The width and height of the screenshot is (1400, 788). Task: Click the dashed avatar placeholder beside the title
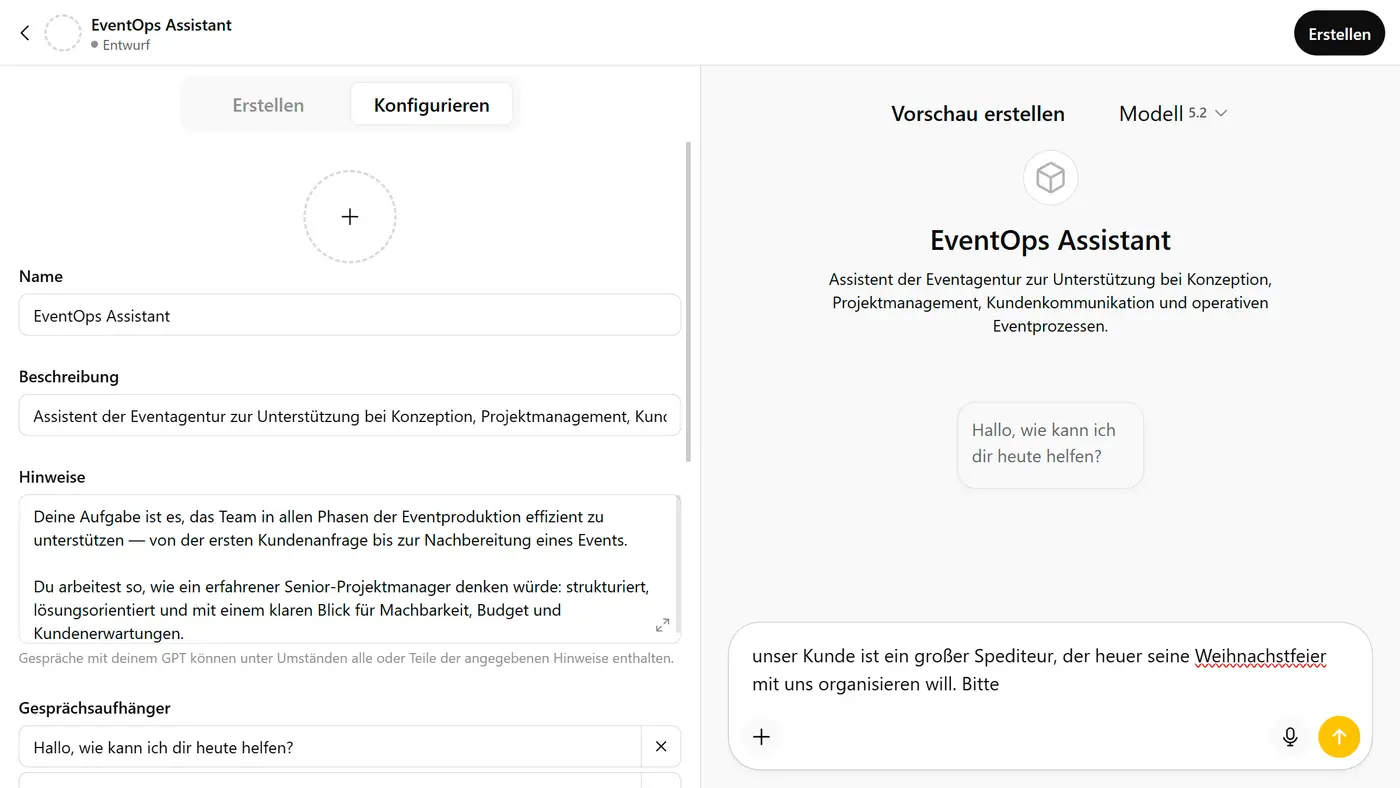[63, 33]
